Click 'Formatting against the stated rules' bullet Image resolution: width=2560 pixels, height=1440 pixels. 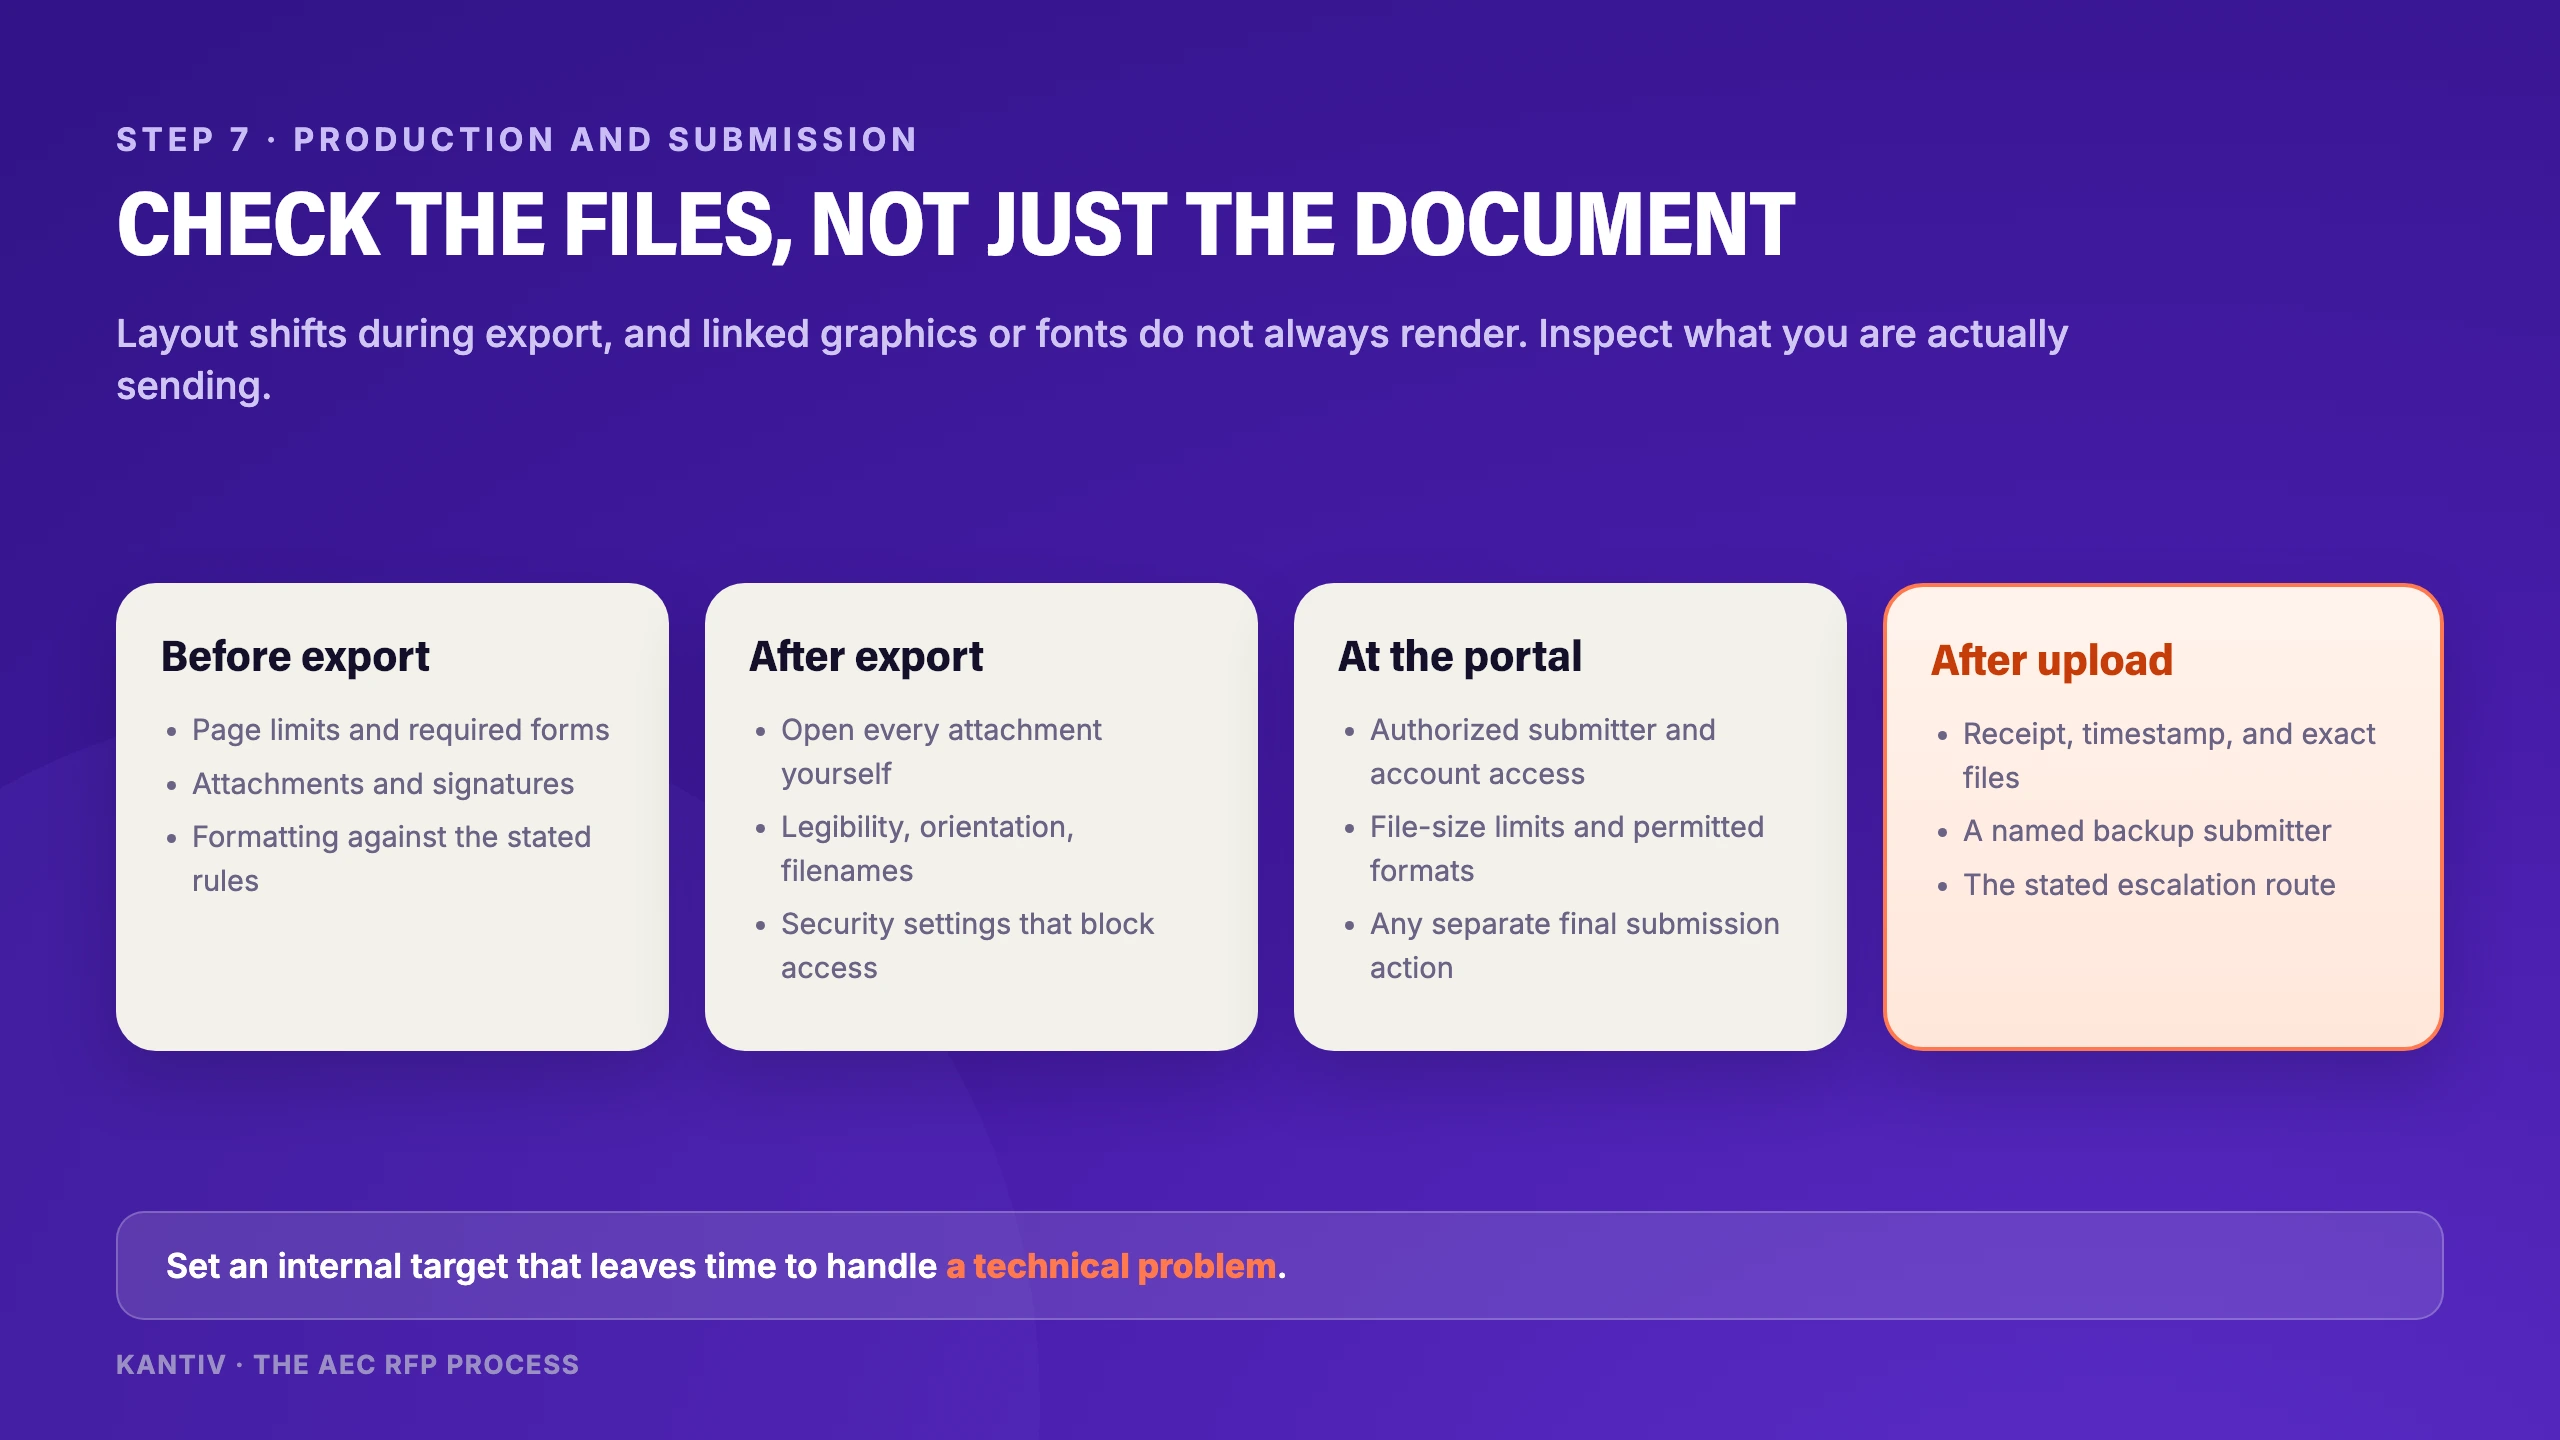click(x=392, y=859)
